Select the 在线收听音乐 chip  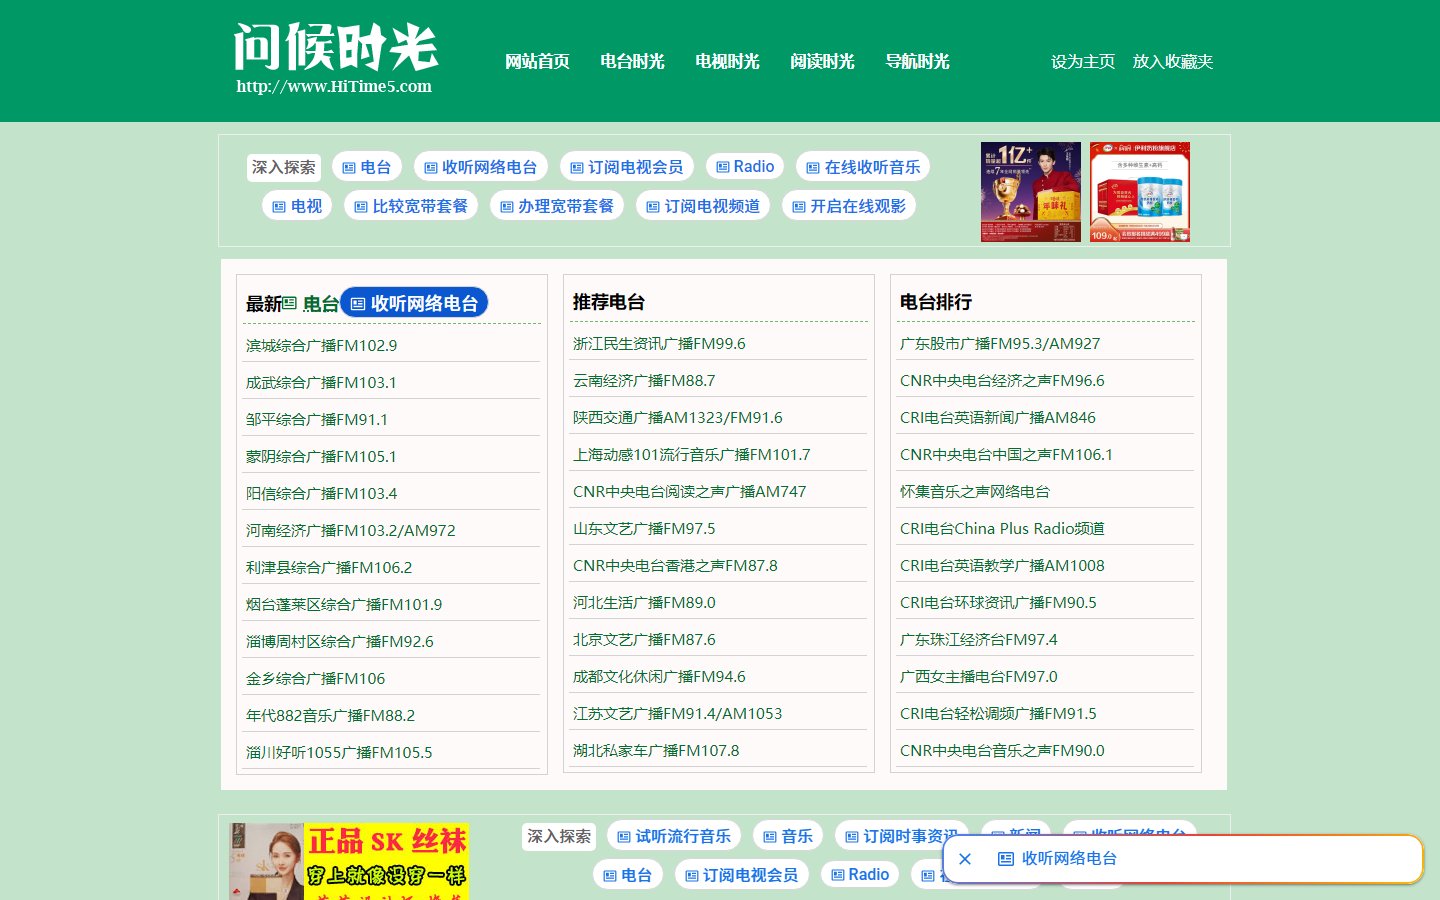[x=863, y=167]
